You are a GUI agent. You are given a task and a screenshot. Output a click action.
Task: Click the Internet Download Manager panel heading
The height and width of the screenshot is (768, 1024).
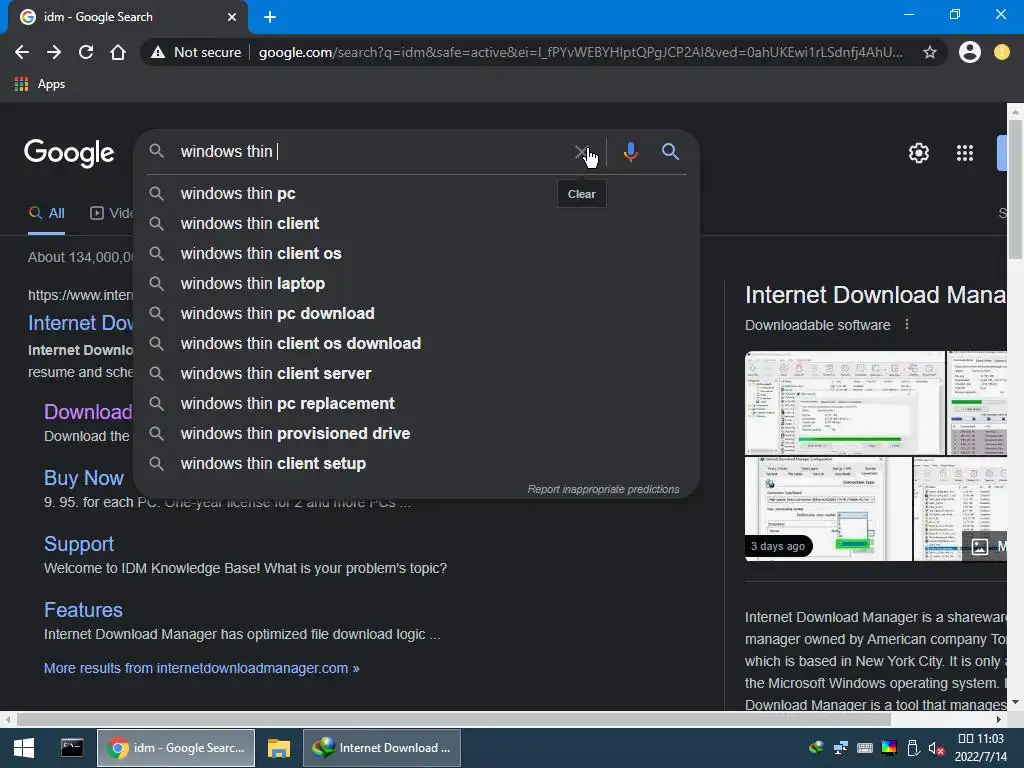pyautogui.click(x=875, y=295)
